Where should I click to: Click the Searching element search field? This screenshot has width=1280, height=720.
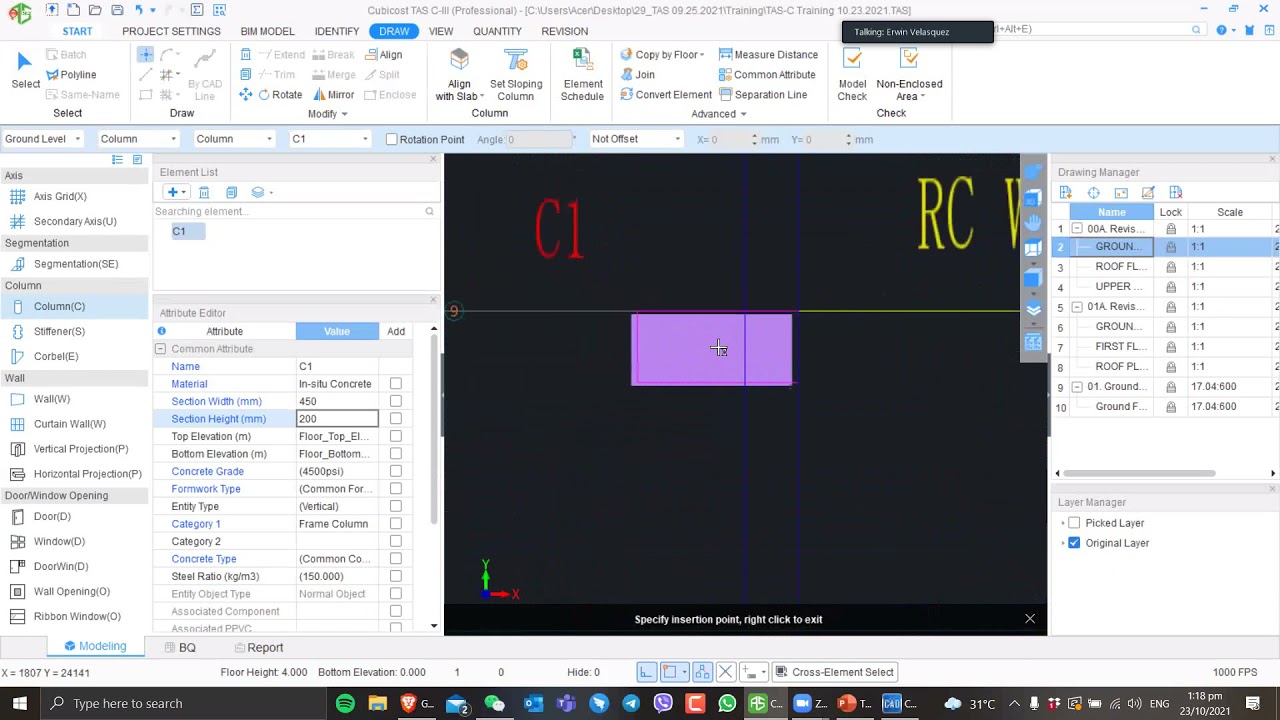coord(295,211)
